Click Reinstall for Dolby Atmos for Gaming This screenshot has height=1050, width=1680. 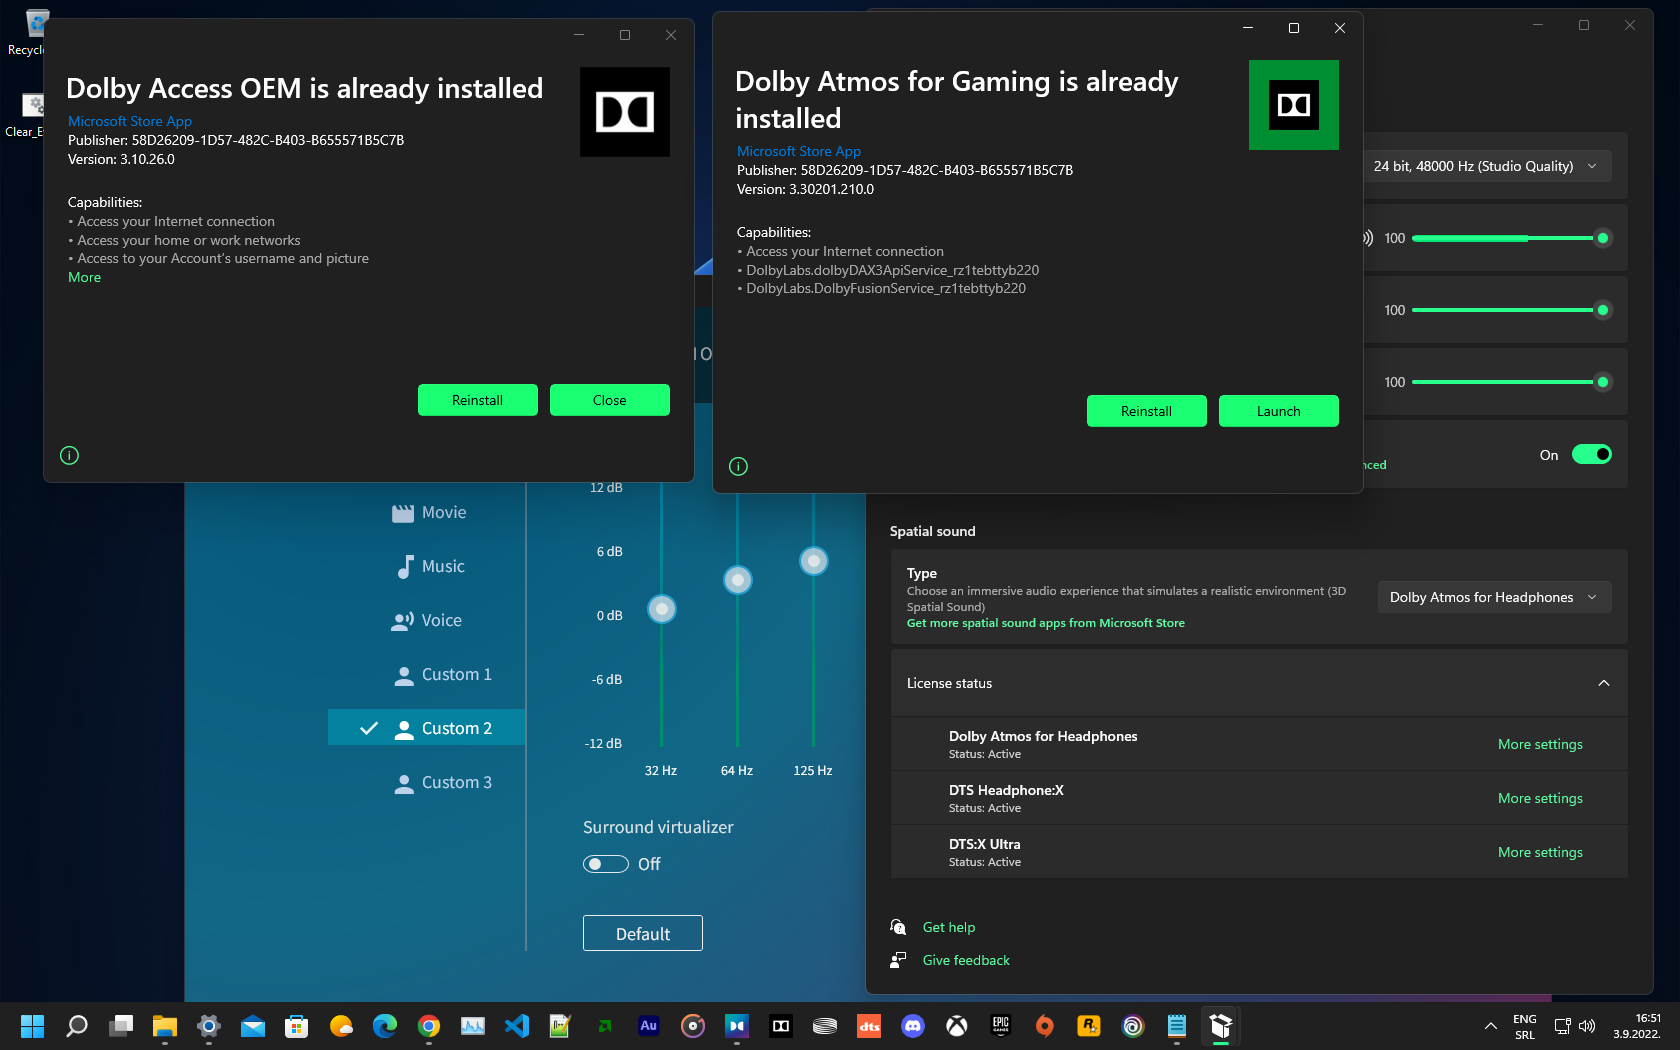point(1147,411)
